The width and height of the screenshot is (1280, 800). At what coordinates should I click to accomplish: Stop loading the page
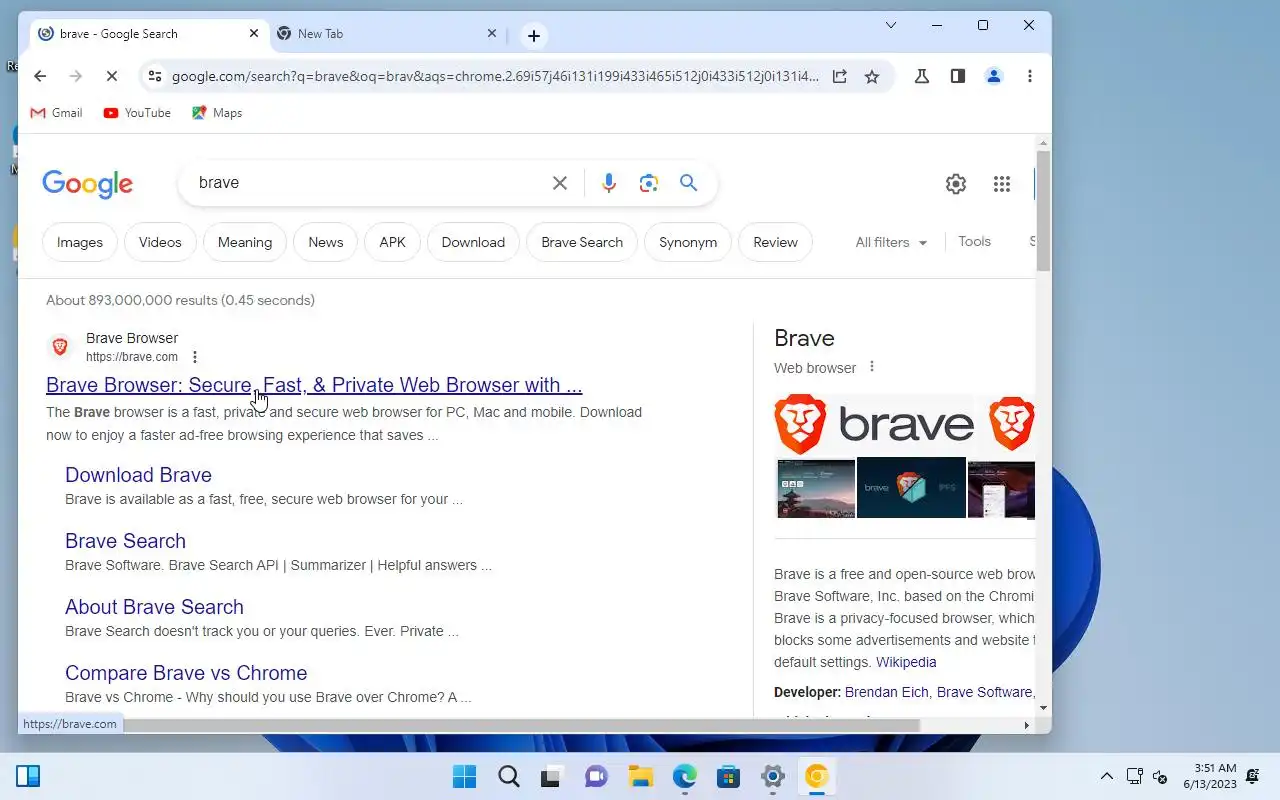click(x=112, y=76)
